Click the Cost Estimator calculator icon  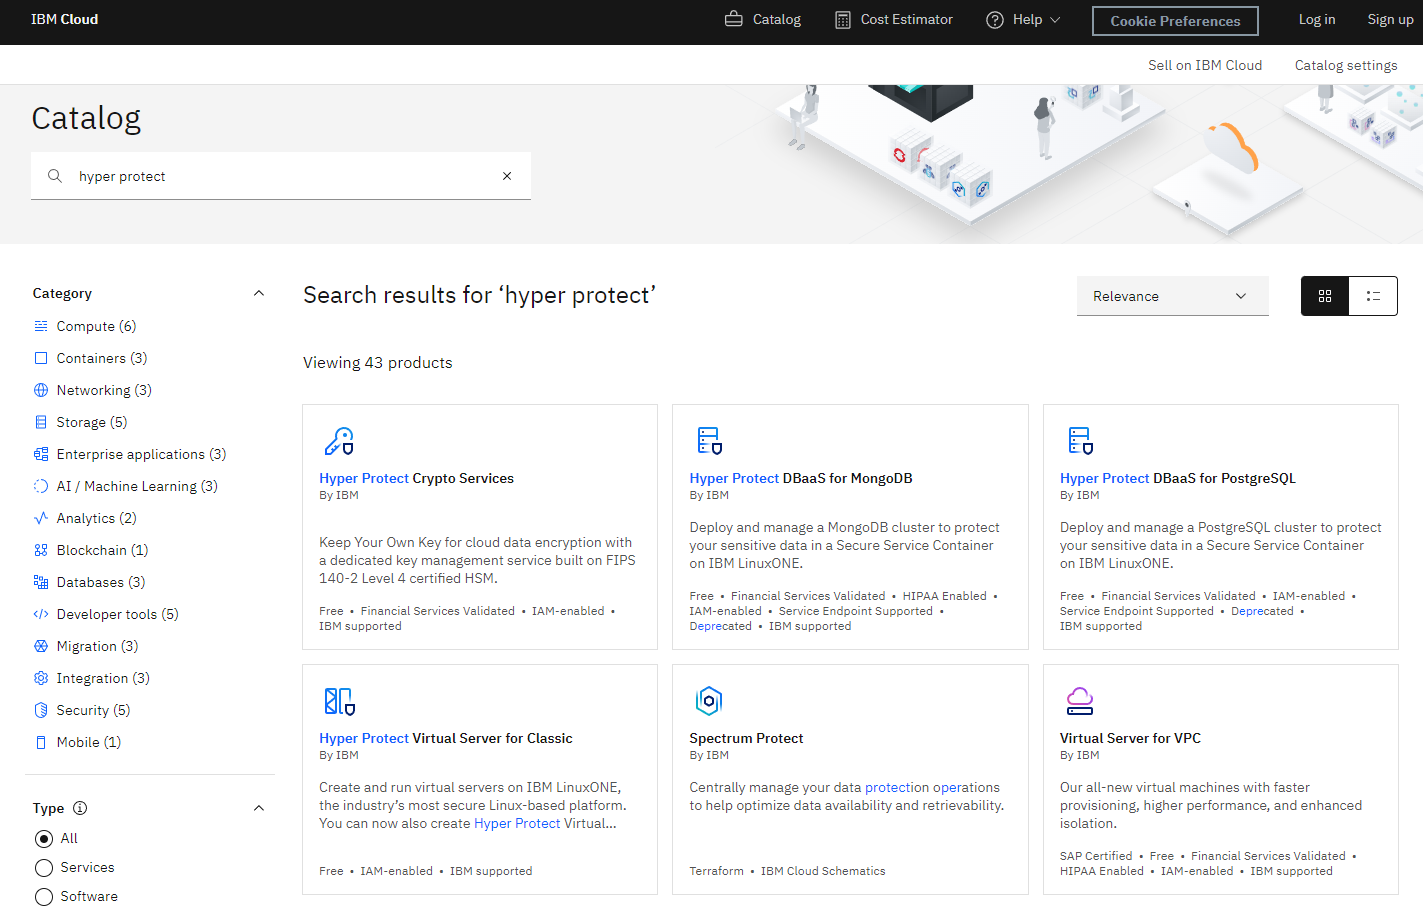(843, 20)
